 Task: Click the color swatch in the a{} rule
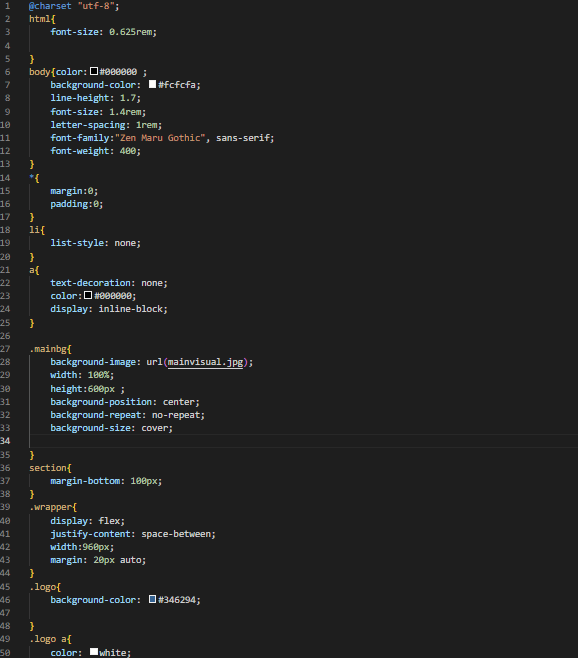(x=88, y=295)
